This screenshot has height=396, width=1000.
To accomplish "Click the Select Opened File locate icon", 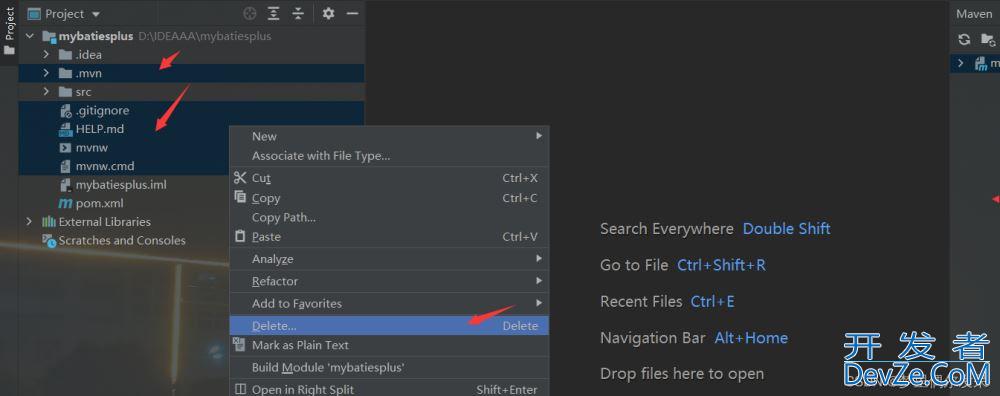I will 250,13.
